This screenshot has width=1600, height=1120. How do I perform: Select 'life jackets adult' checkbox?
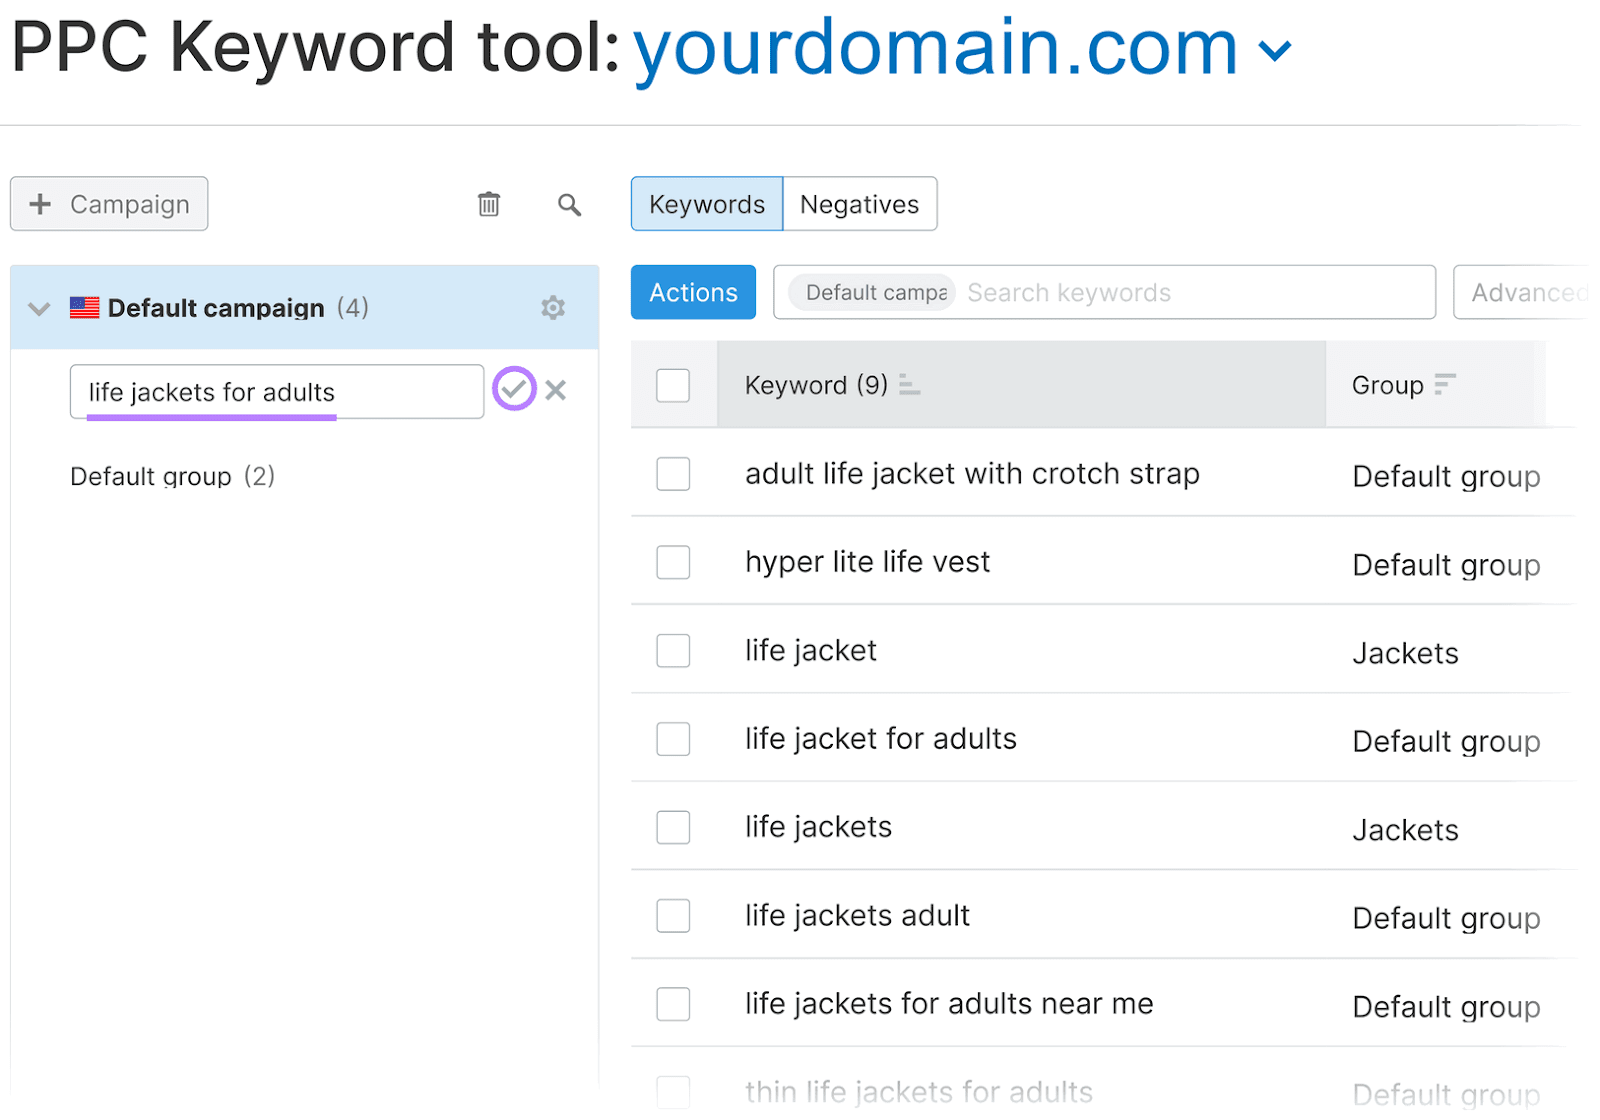pos(673,915)
